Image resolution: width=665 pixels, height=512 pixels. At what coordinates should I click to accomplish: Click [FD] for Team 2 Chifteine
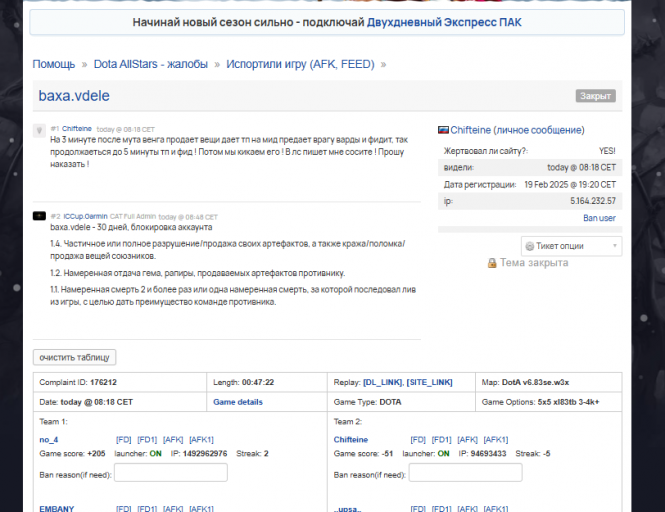pos(418,439)
